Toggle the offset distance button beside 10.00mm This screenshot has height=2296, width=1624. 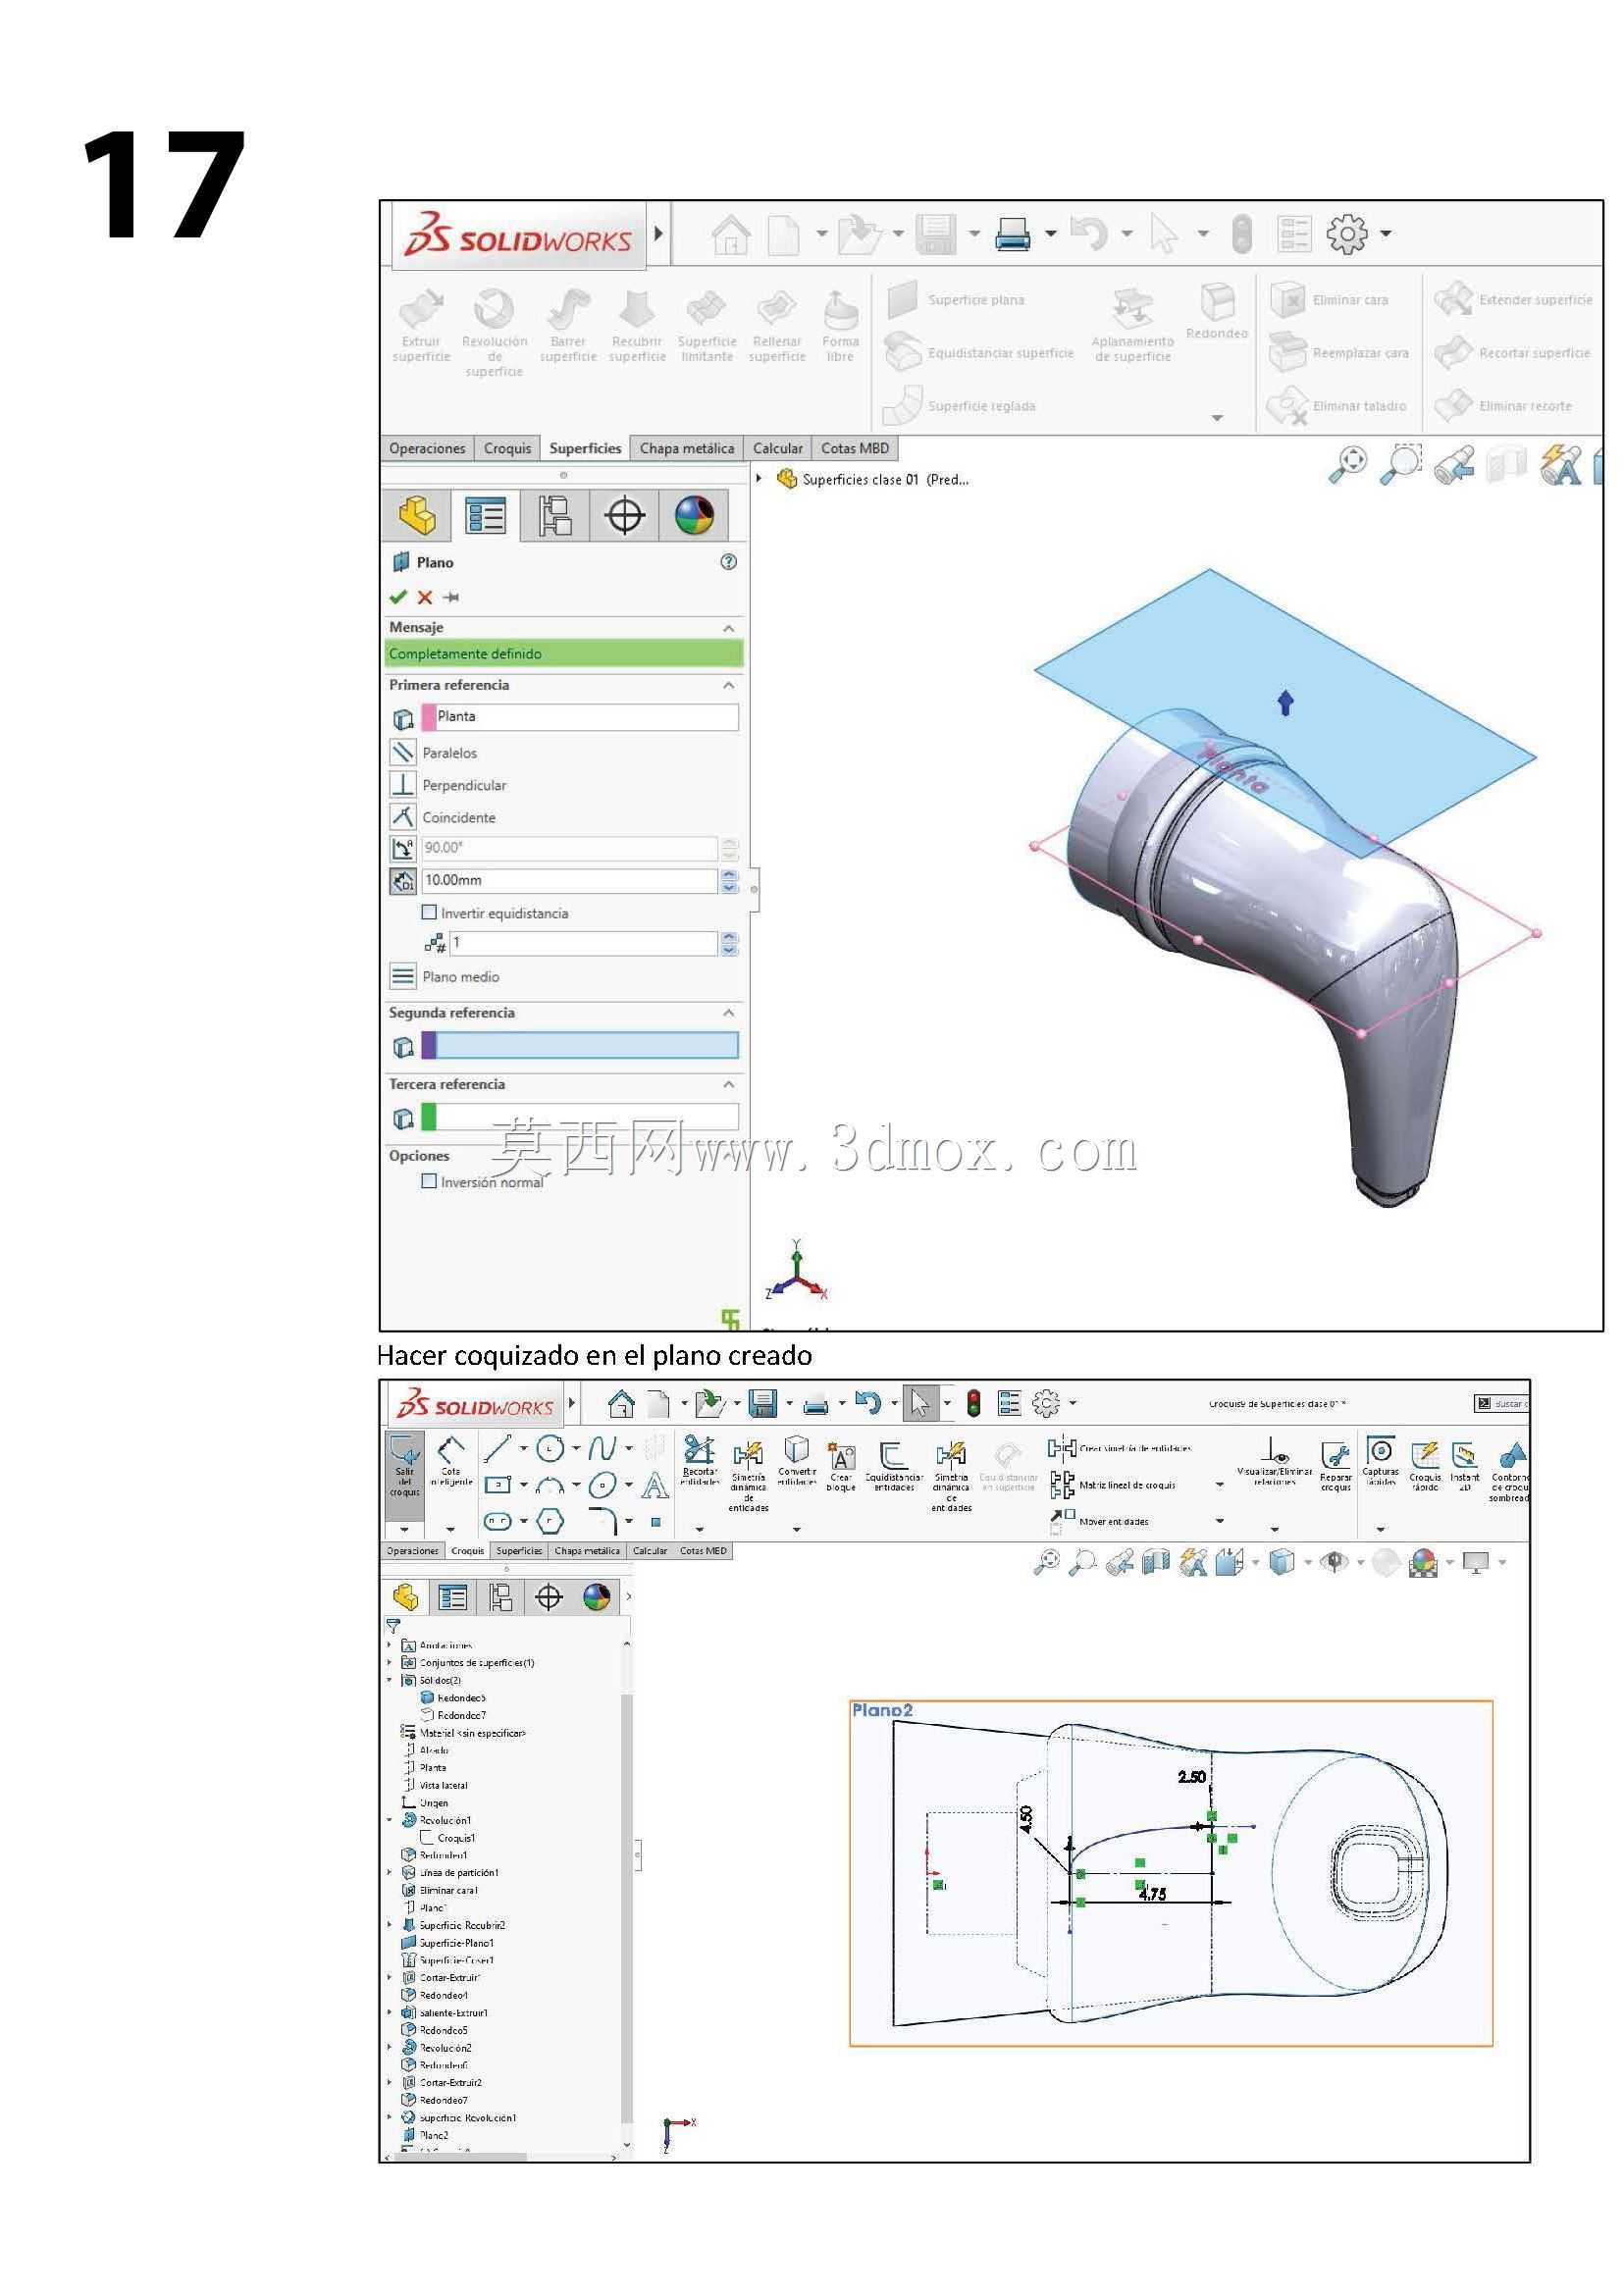click(x=403, y=881)
